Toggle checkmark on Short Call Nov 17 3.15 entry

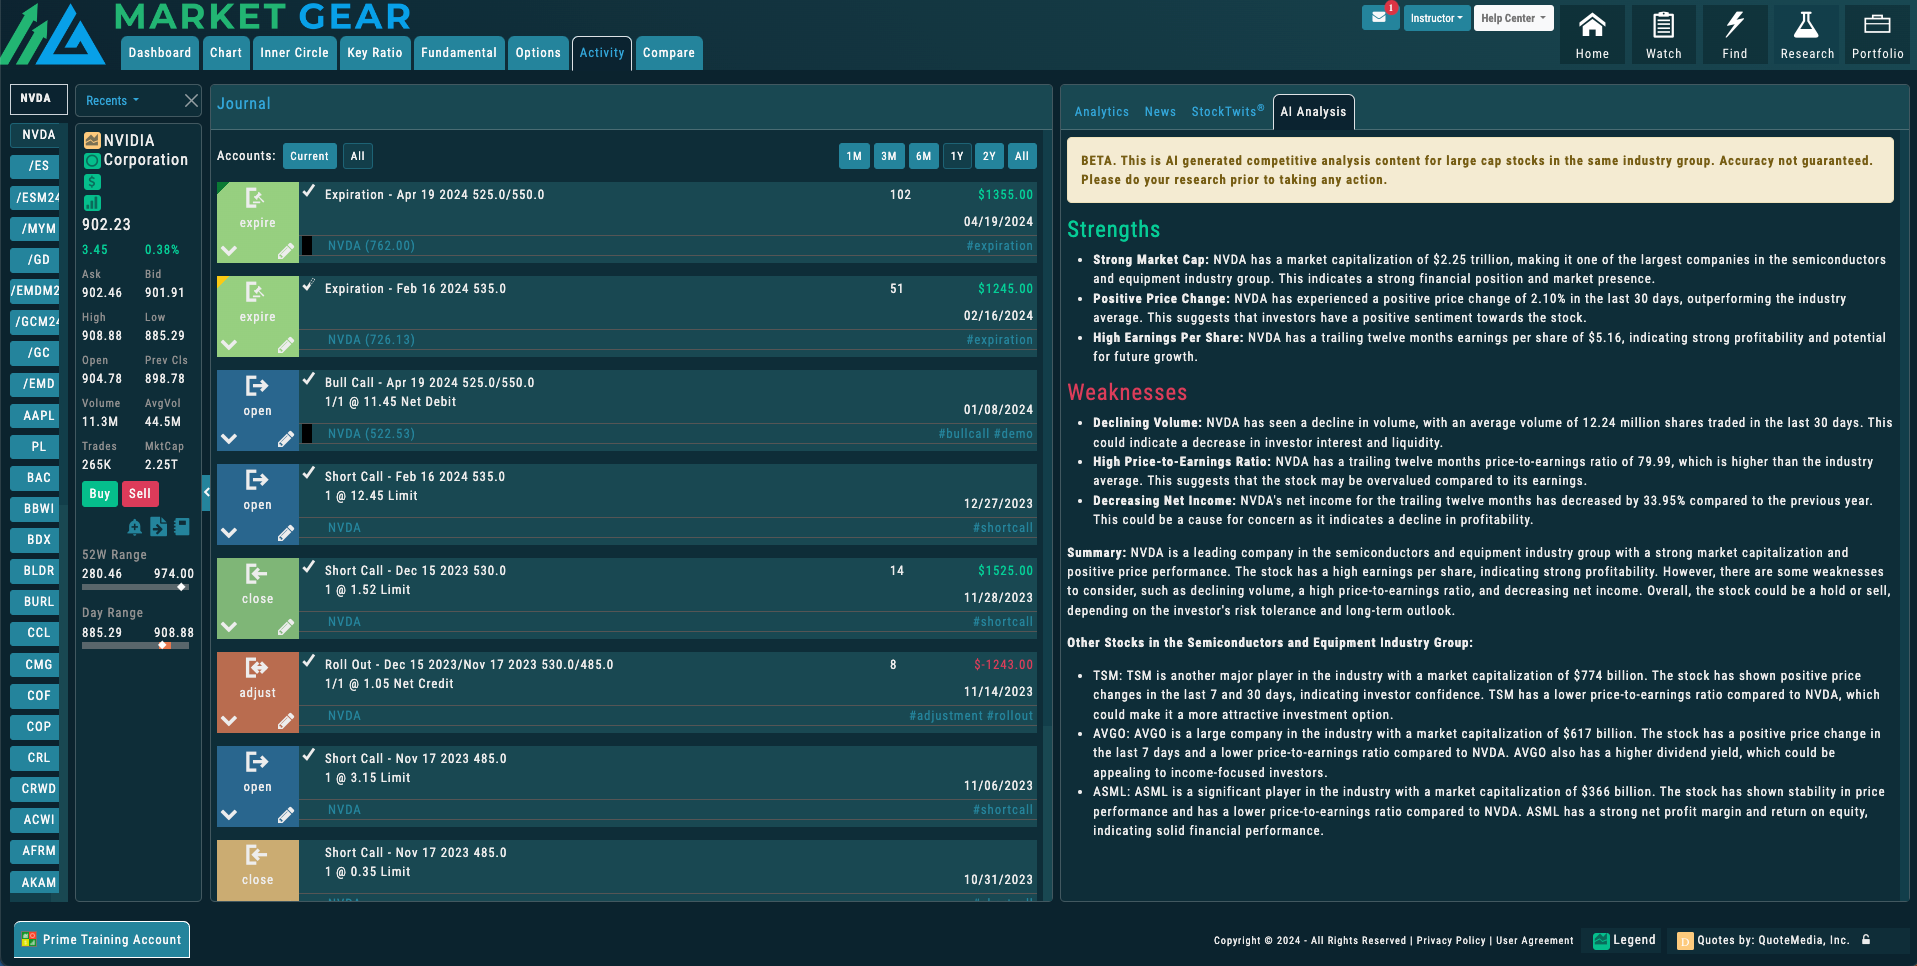[x=309, y=755]
